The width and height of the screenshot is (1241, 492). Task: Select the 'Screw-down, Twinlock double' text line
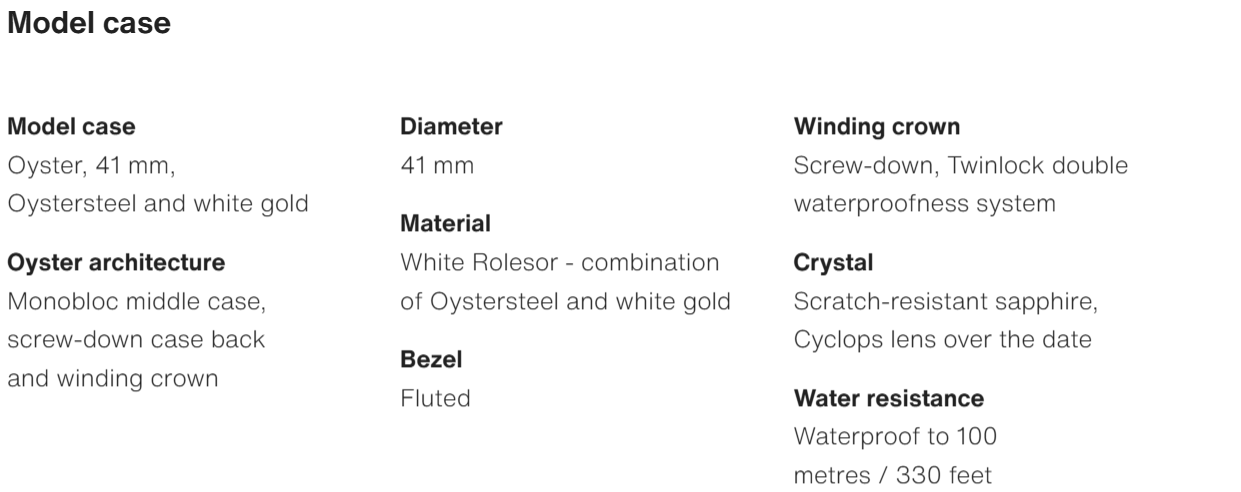pos(960,165)
